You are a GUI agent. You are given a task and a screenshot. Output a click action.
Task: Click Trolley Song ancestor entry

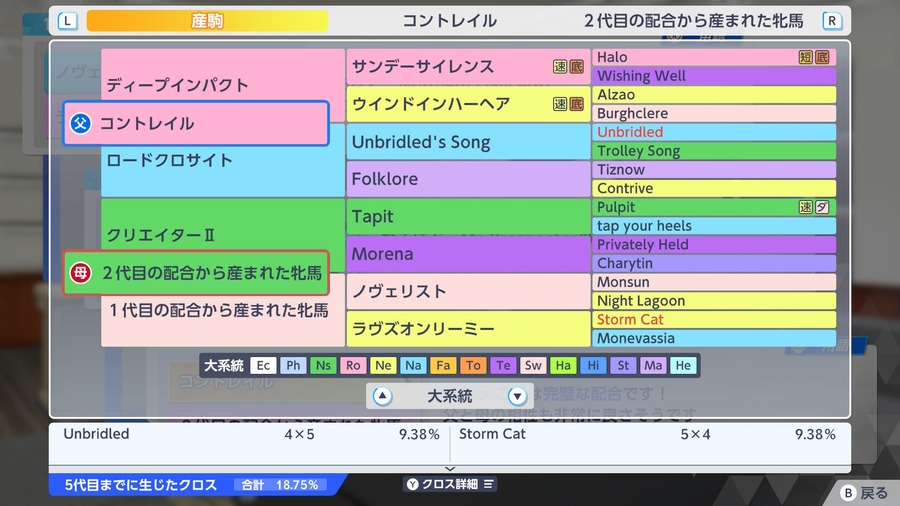click(x=714, y=151)
